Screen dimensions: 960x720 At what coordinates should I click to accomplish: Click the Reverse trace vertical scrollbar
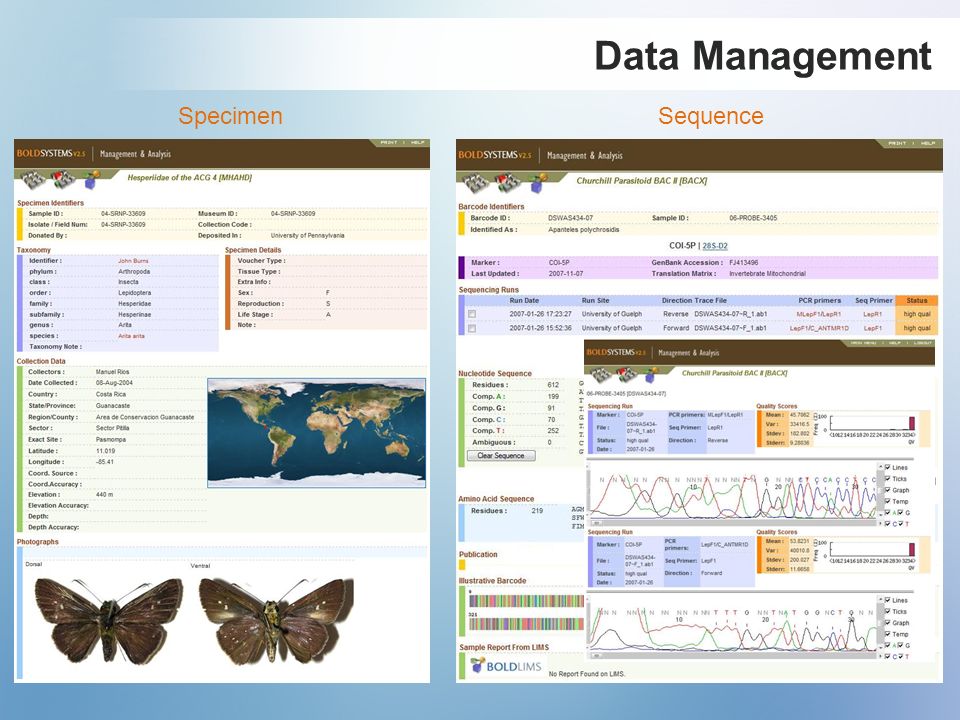880,490
